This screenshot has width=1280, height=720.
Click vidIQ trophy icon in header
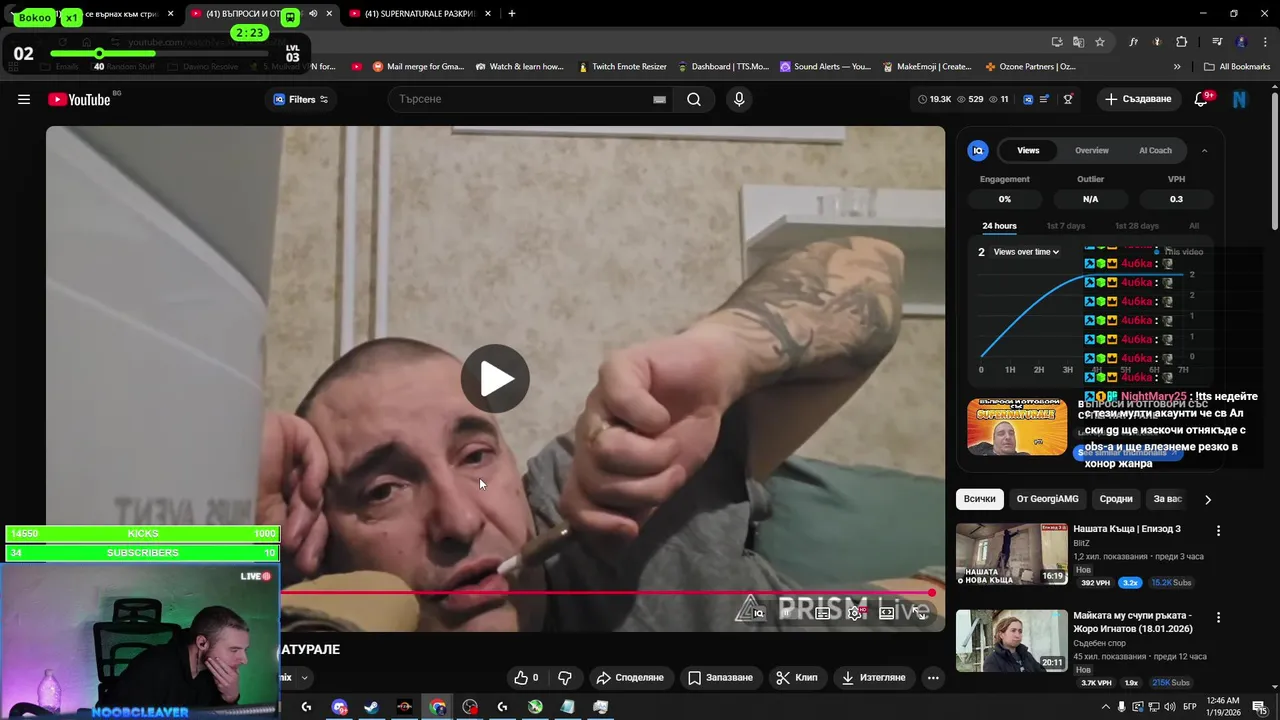pos(1068,99)
